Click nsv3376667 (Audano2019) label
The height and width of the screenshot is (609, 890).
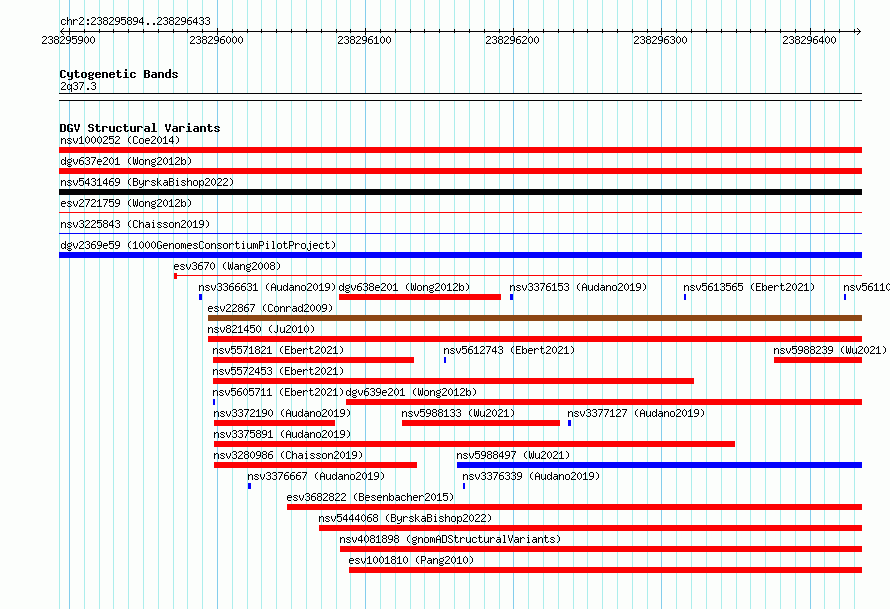coord(316,476)
